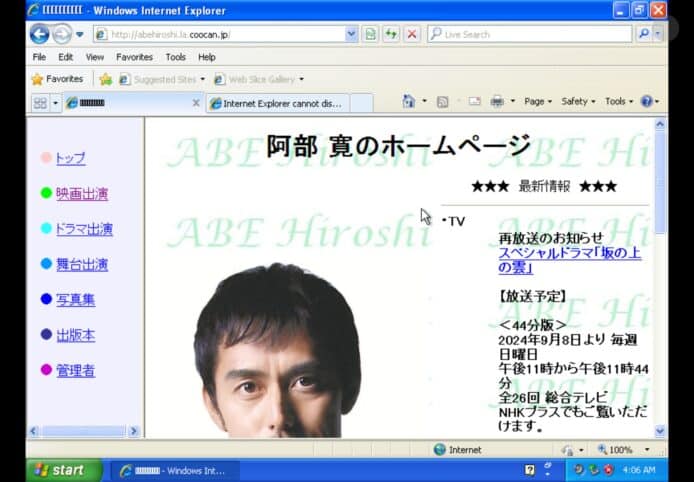
Task: Open the Tools menu in menu bar
Action: coord(175,57)
